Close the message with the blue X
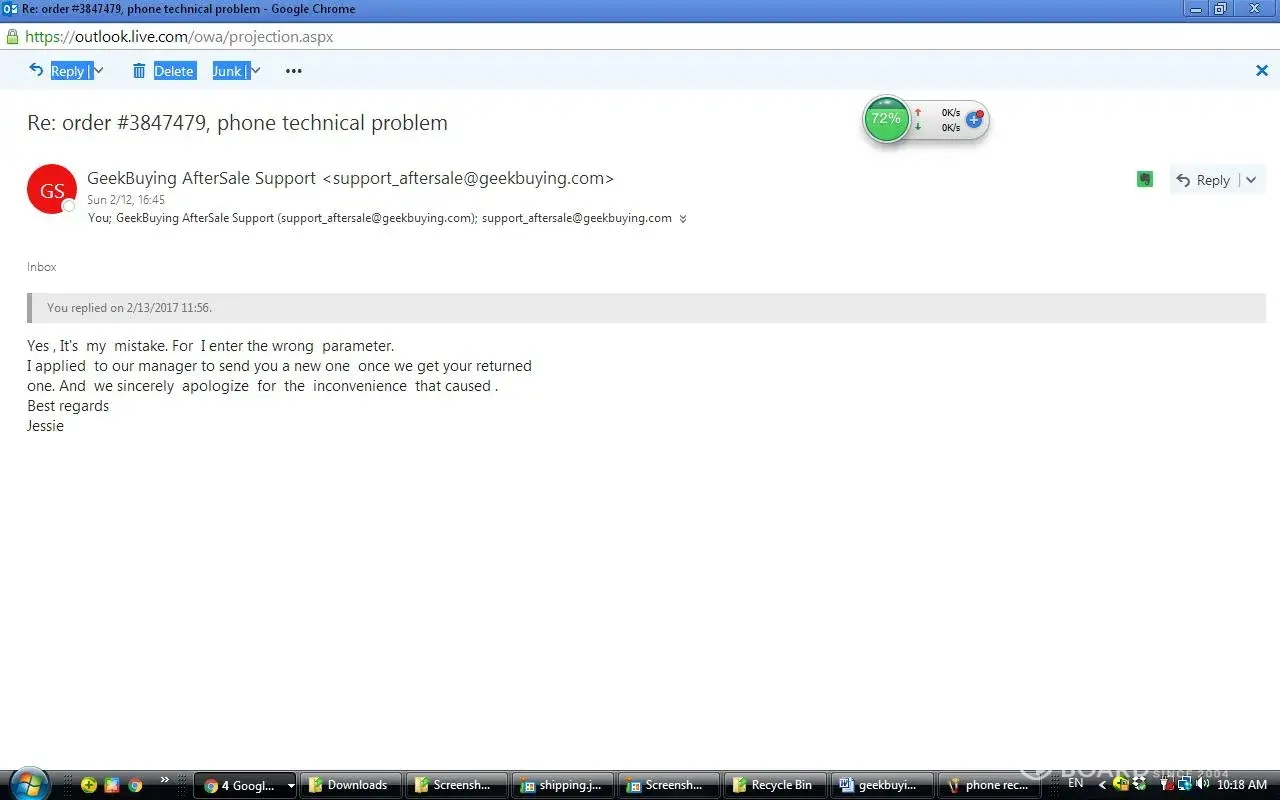Screen dimensions: 1280x800 pyautogui.click(x=1261, y=70)
